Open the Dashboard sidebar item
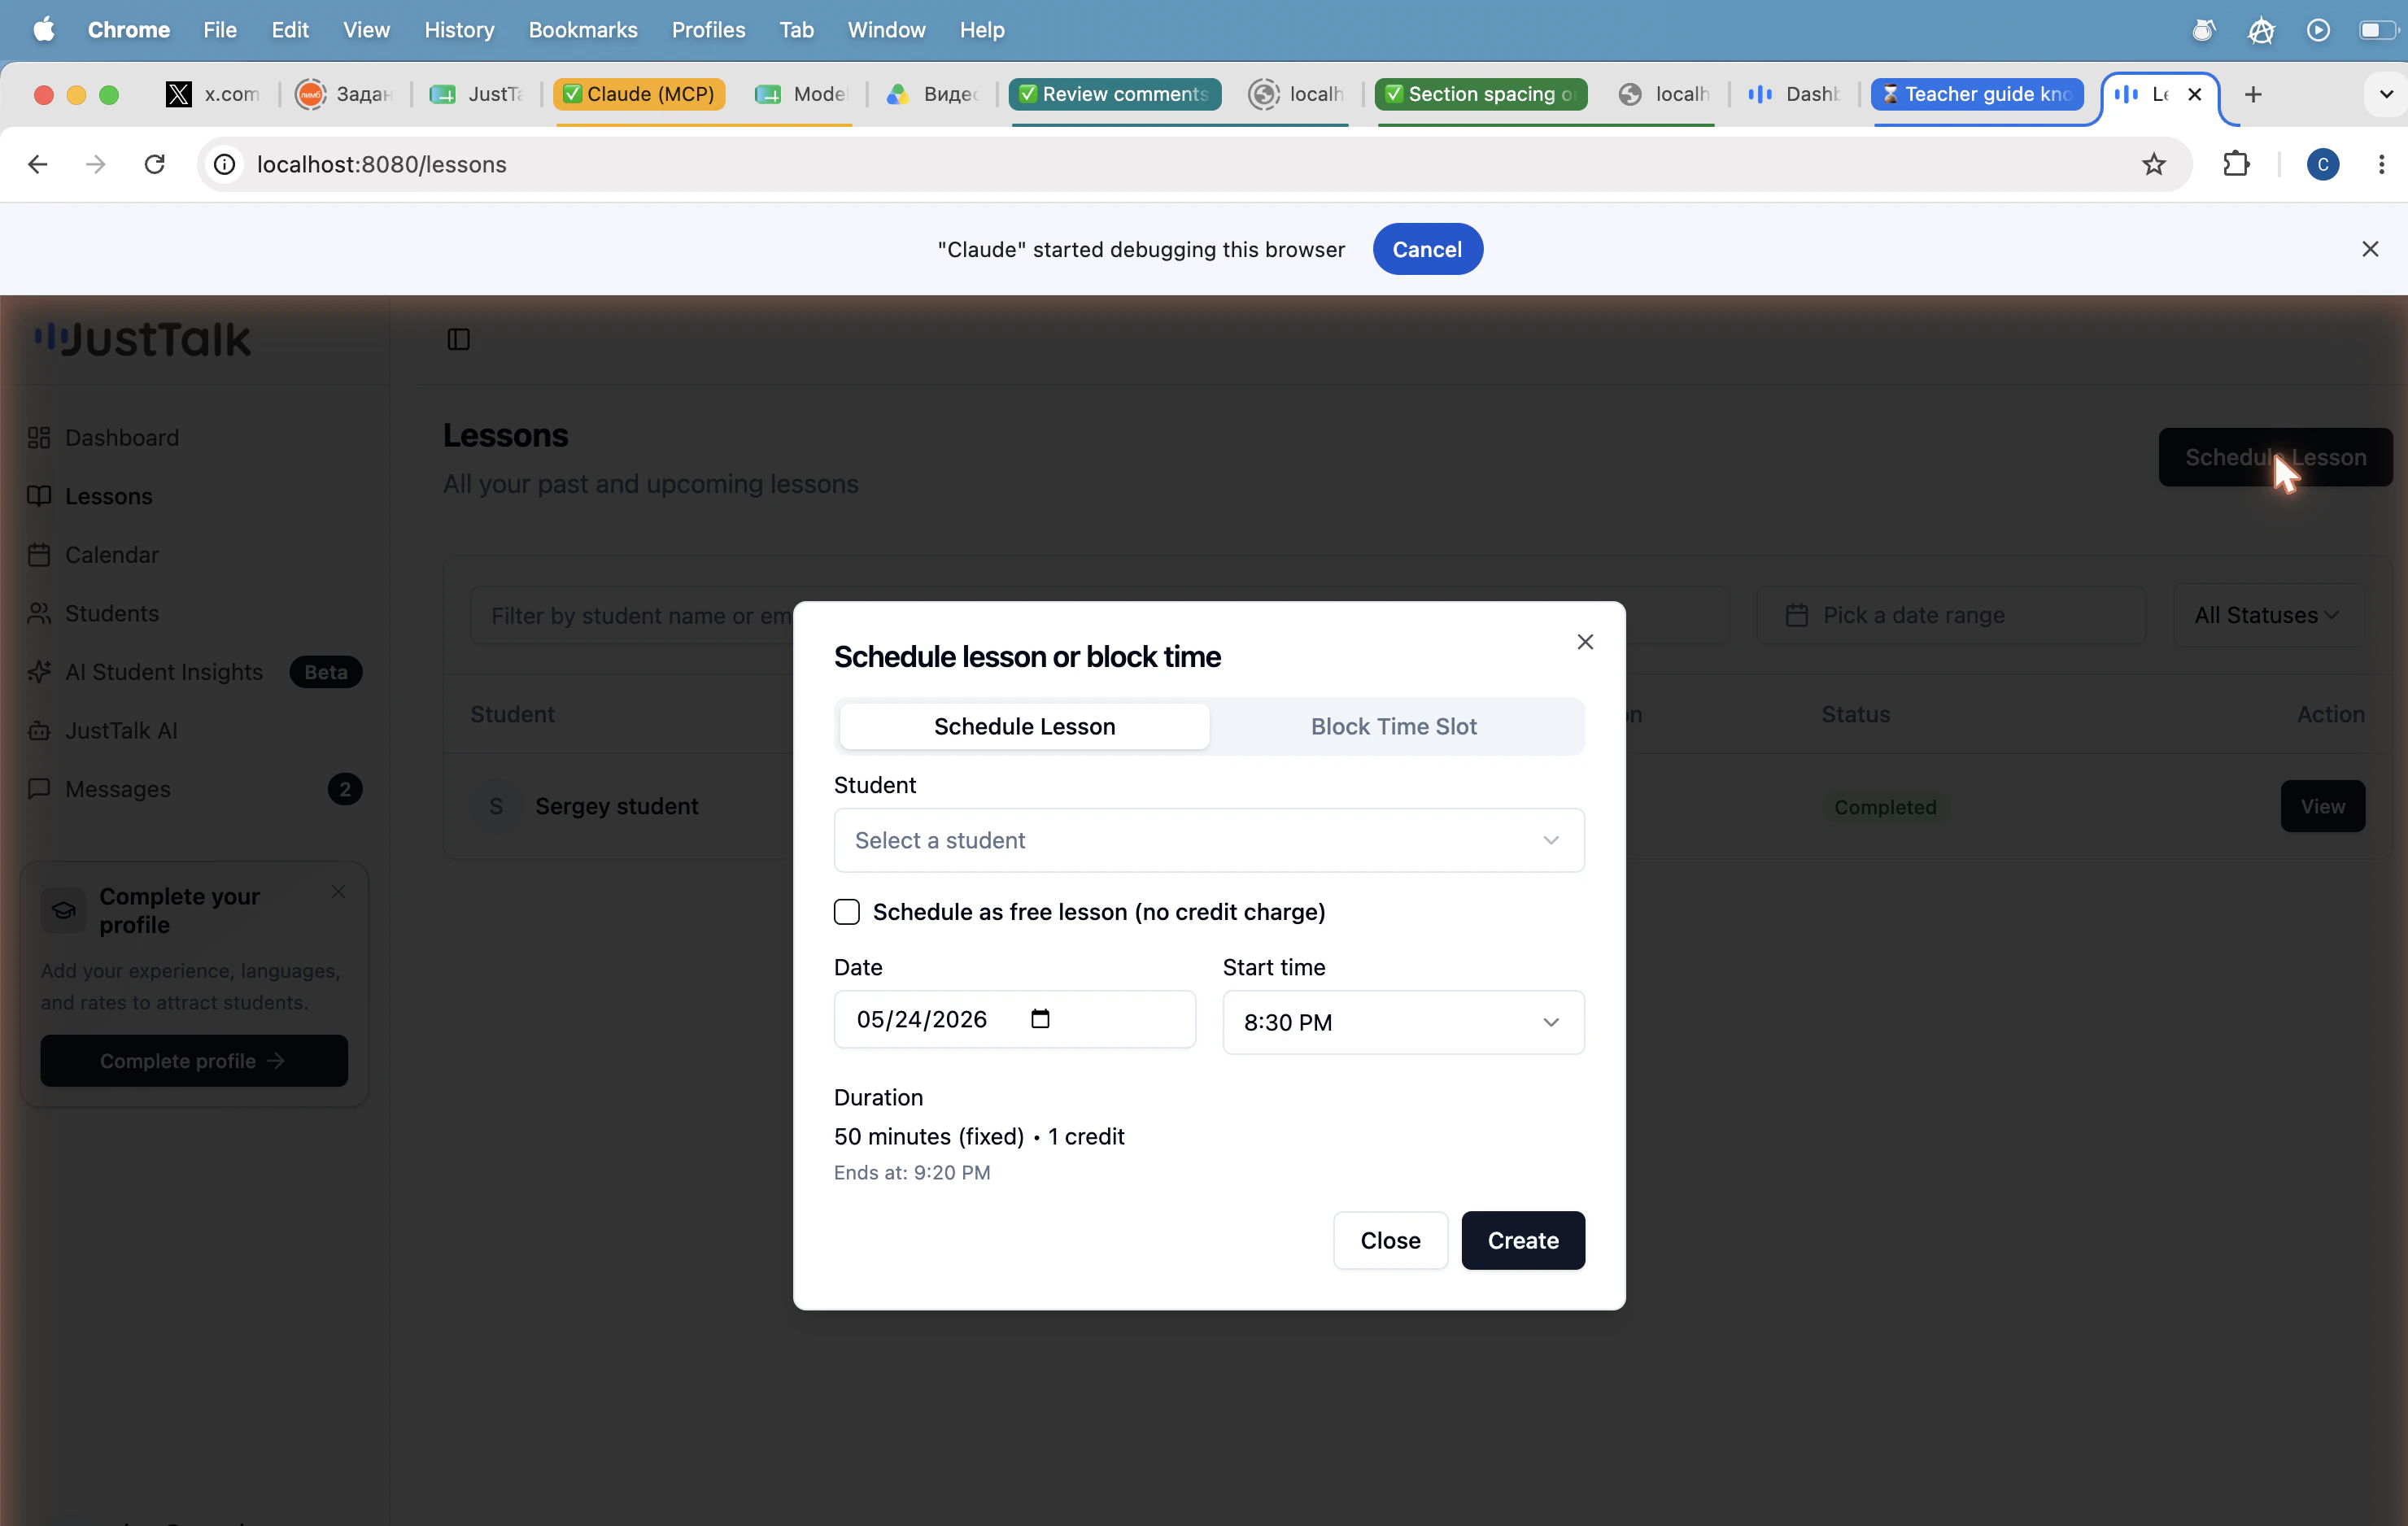This screenshot has height=1526, width=2408. pos(121,437)
